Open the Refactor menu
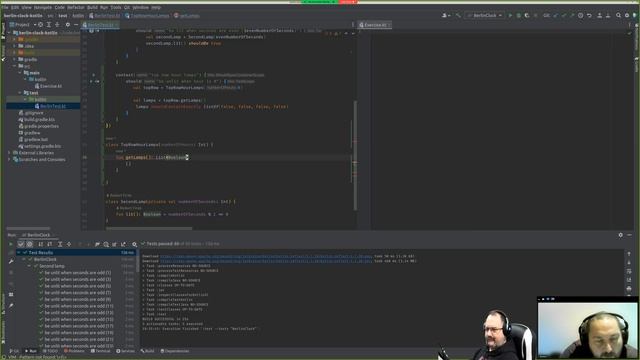 coord(76,7)
